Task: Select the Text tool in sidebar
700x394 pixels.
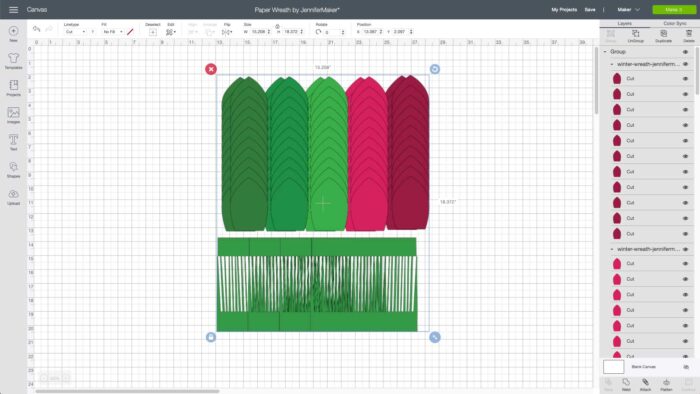Action: coord(13,142)
